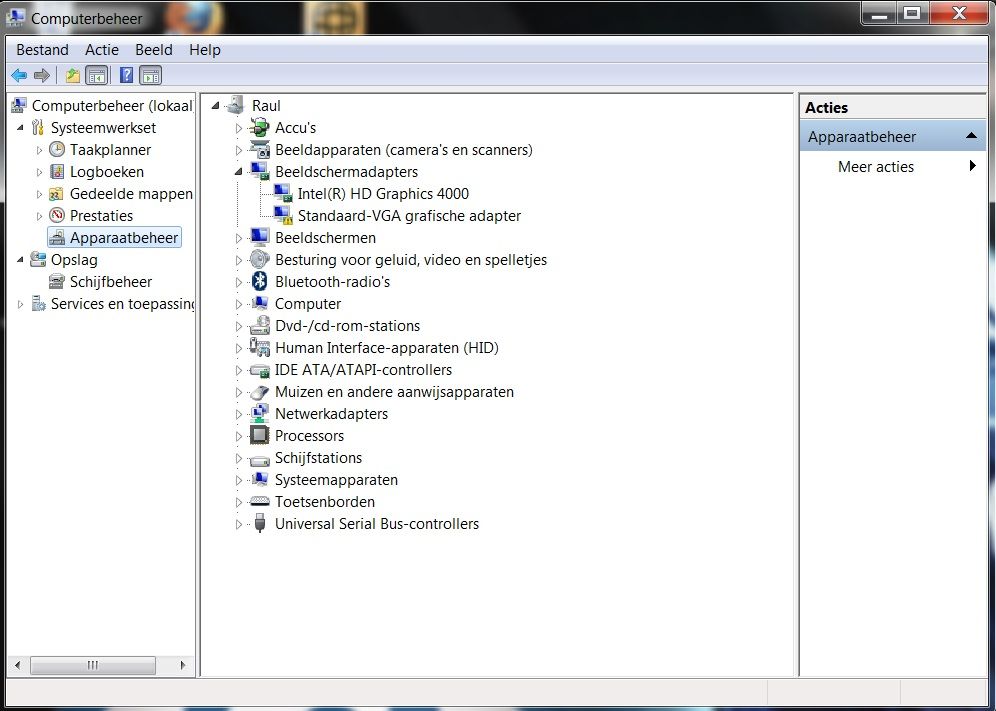
Task: Click the Bluetooth-radio's icon
Action: pyautogui.click(x=259, y=281)
